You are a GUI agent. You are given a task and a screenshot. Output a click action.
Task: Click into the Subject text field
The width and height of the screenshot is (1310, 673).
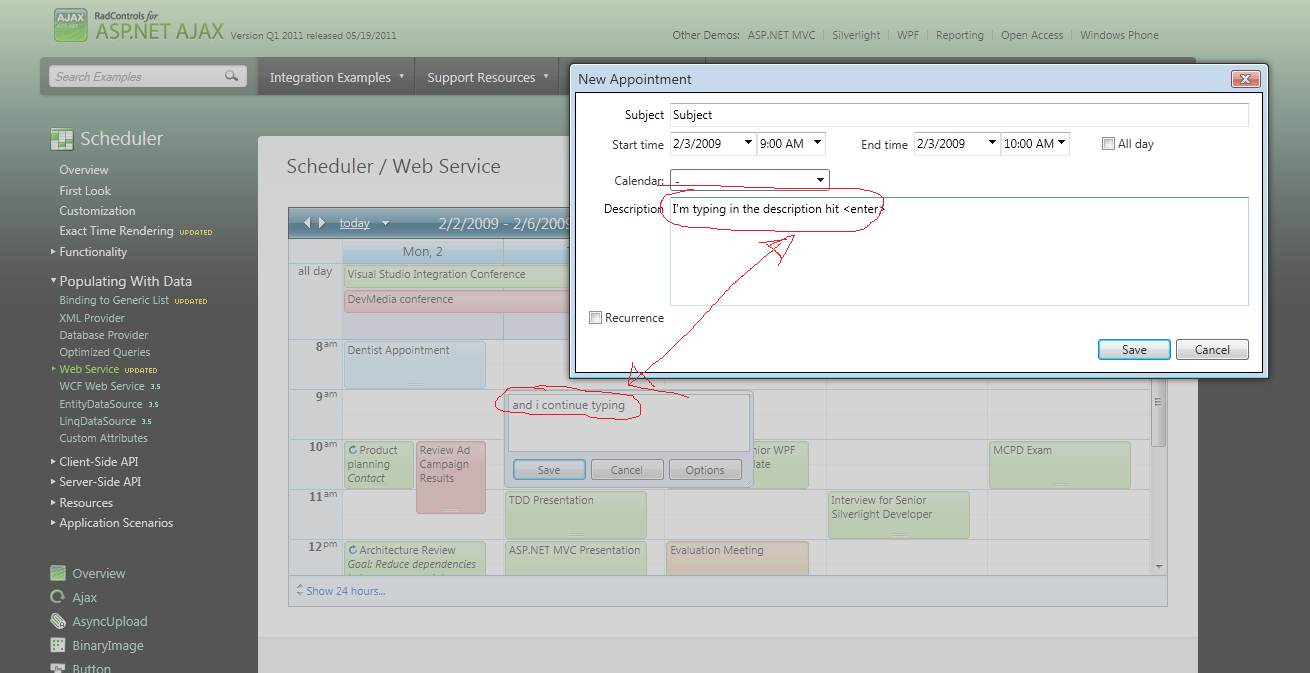[x=959, y=115]
